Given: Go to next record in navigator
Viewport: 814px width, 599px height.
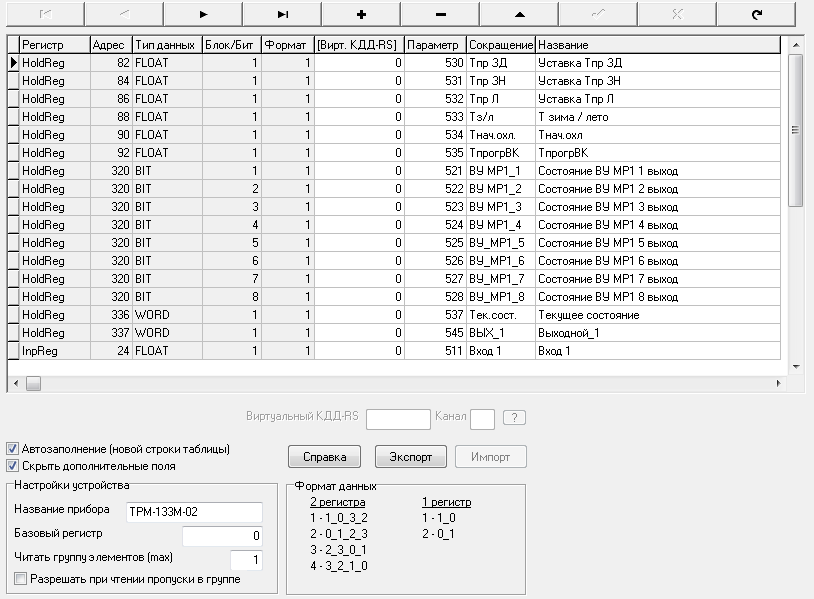Looking at the screenshot, I should [203, 15].
